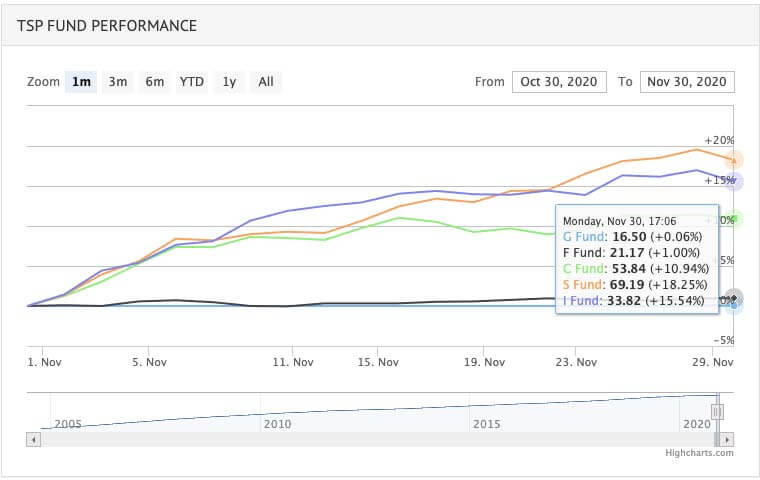Click the purple I Fund end marker
760x480 pixels.
pyautogui.click(x=735, y=181)
